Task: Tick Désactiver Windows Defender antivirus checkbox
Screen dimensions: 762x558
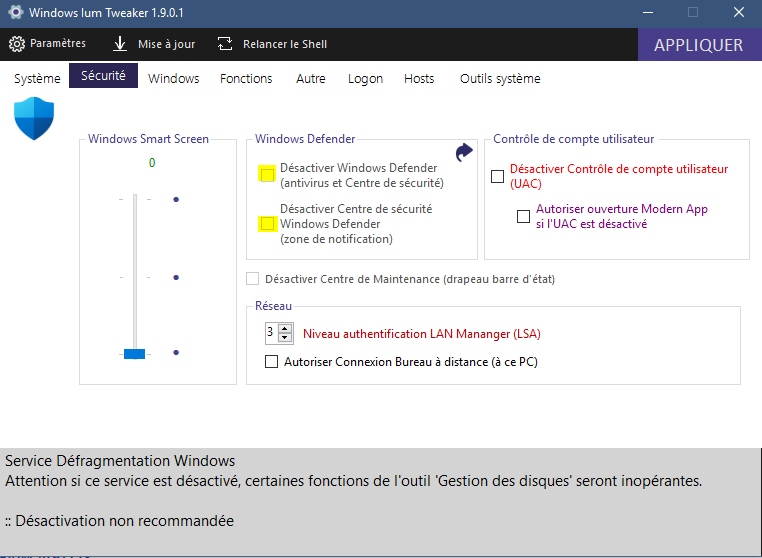Action: click(x=267, y=174)
